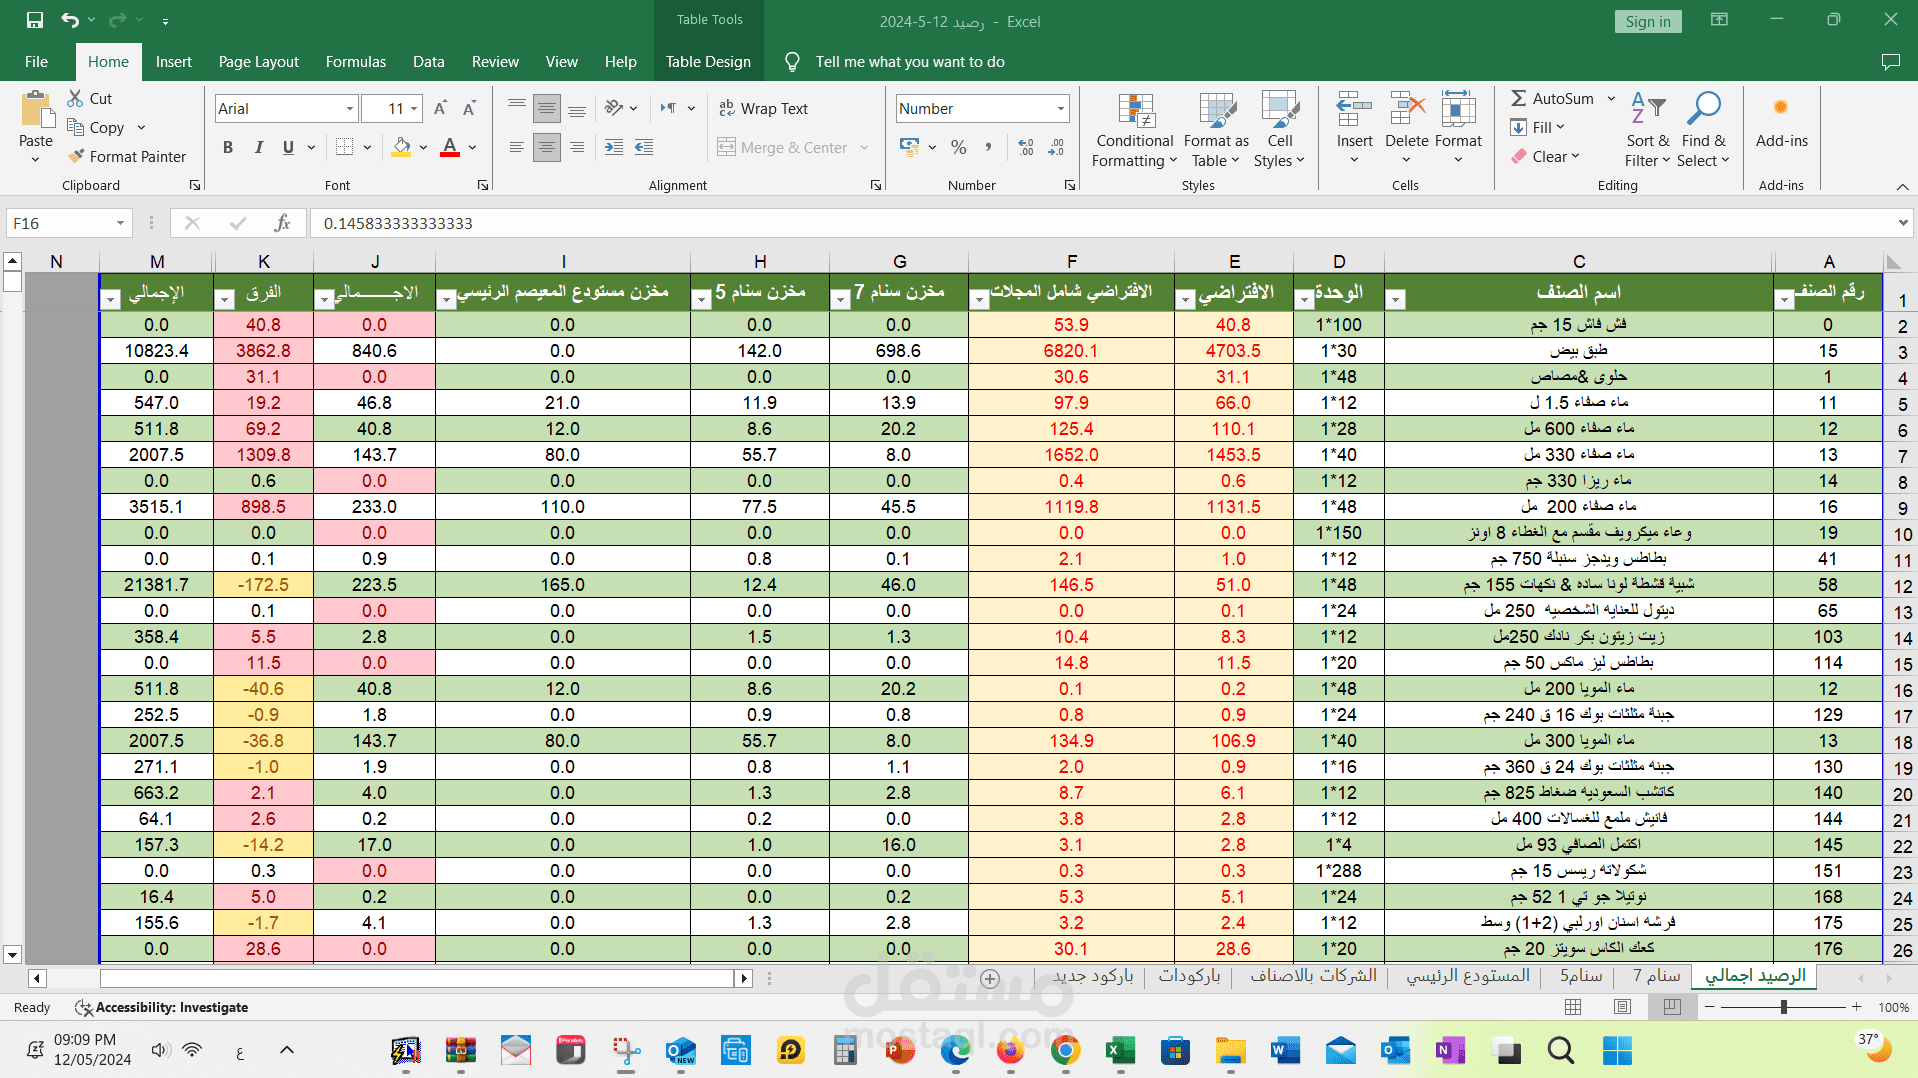Align text to the left

tap(516, 147)
